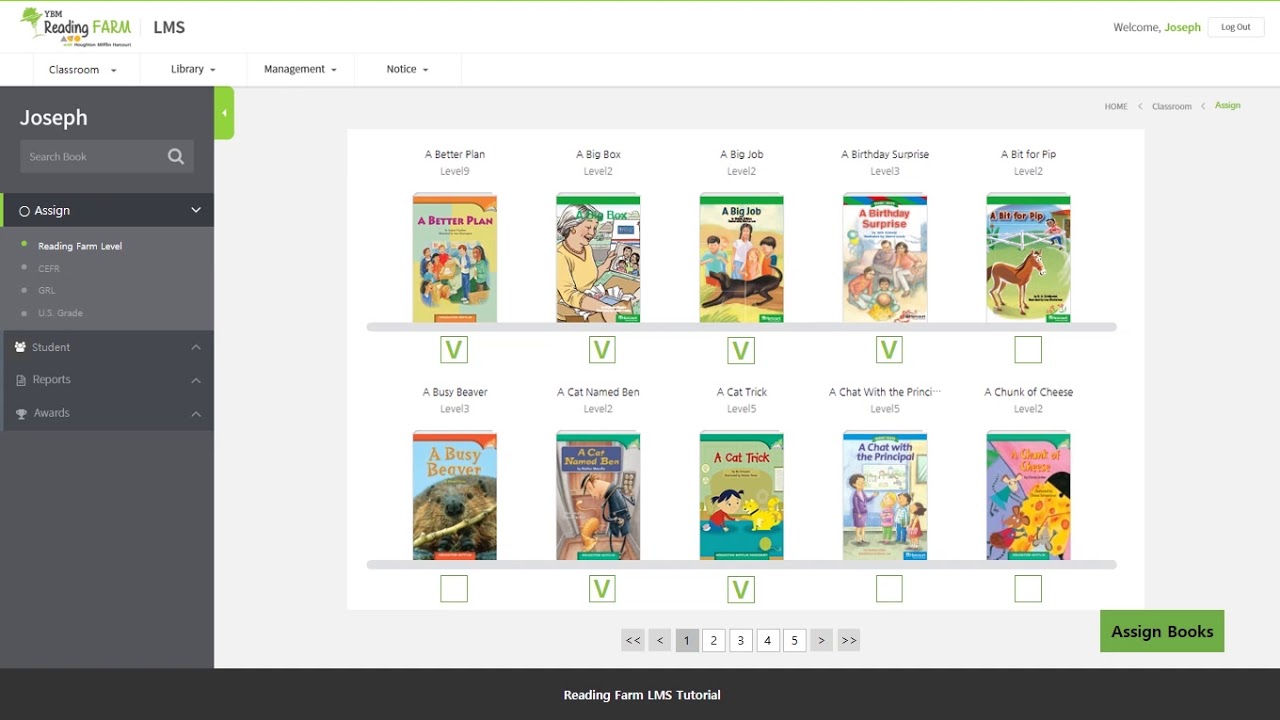This screenshot has height=720, width=1280.
Task: Click the Awards trophy icon
Action: (x=21, y=413)
